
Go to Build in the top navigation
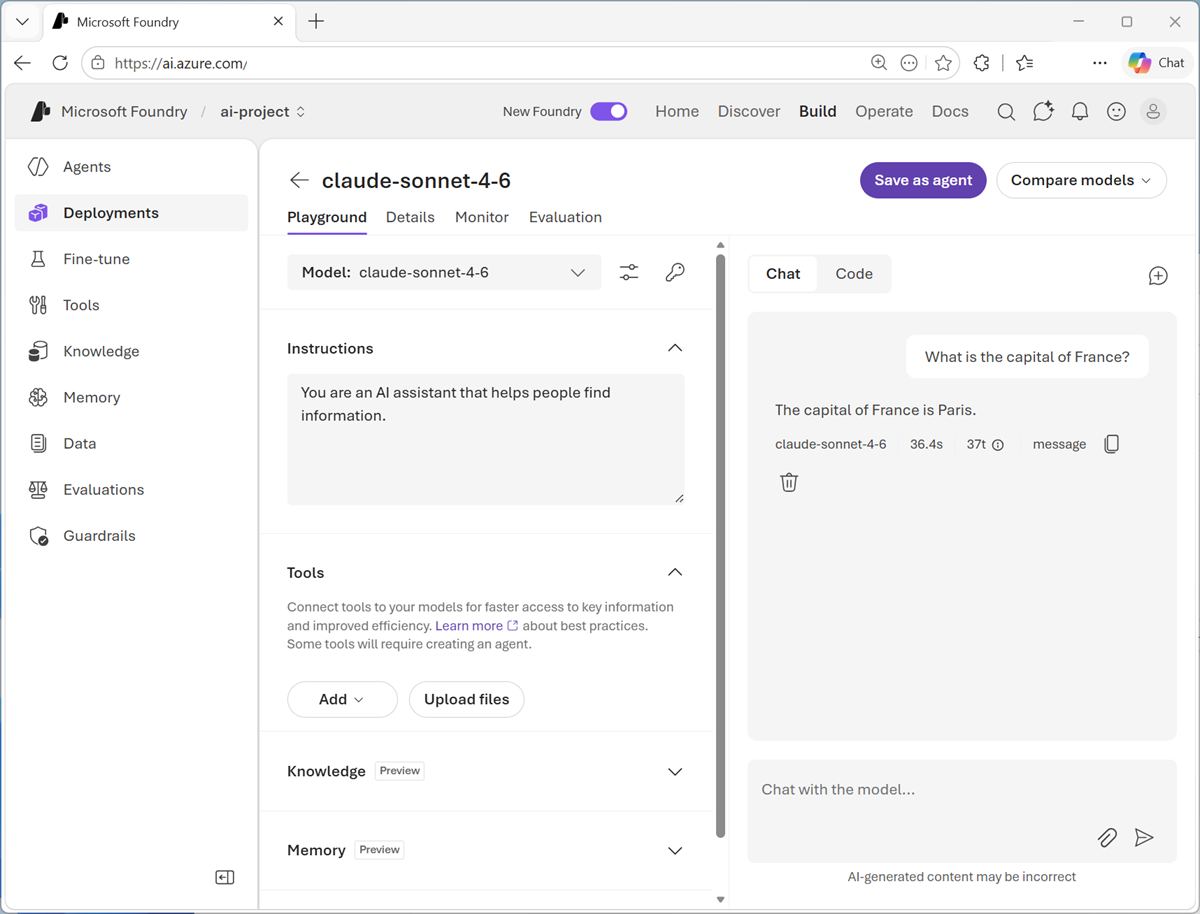(x=817, y=111)
